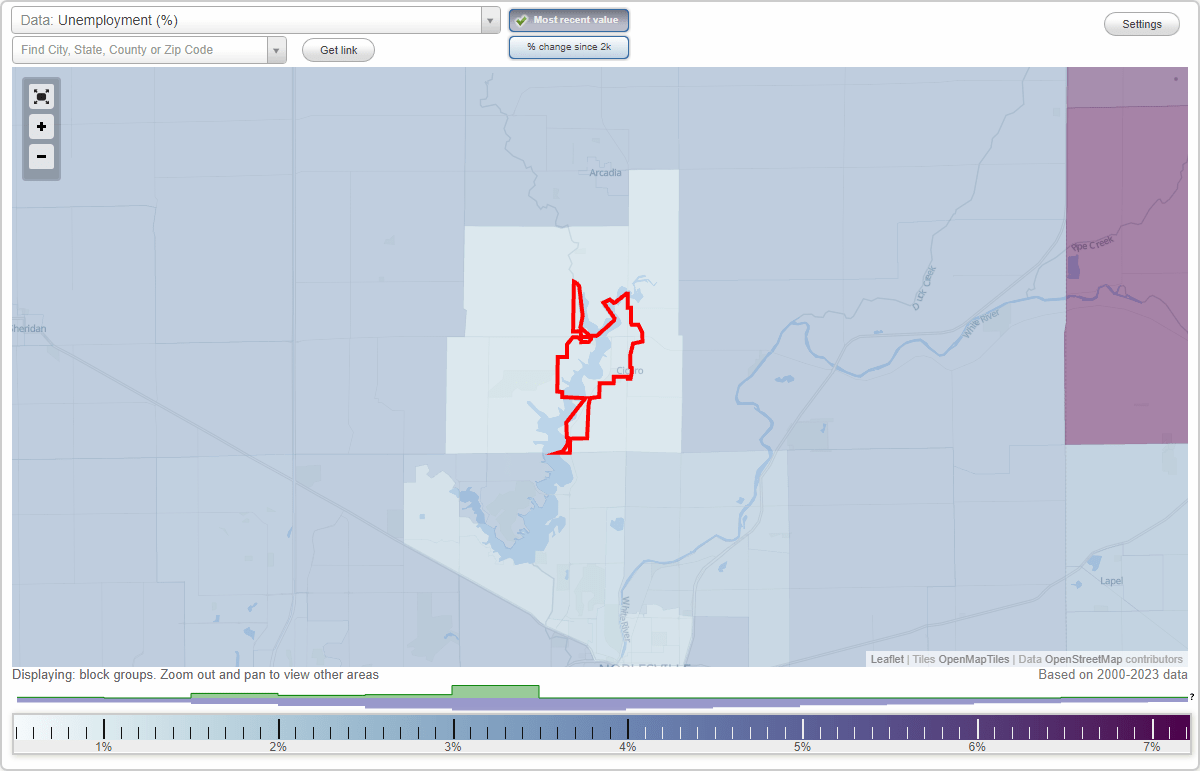Switch to % change since 2k
The image size is (1200, 771).
(569, 47)
